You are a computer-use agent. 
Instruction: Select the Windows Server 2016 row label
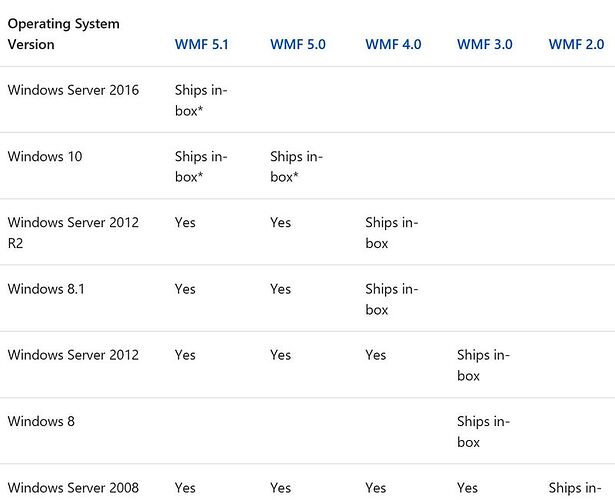click(73, 90)
